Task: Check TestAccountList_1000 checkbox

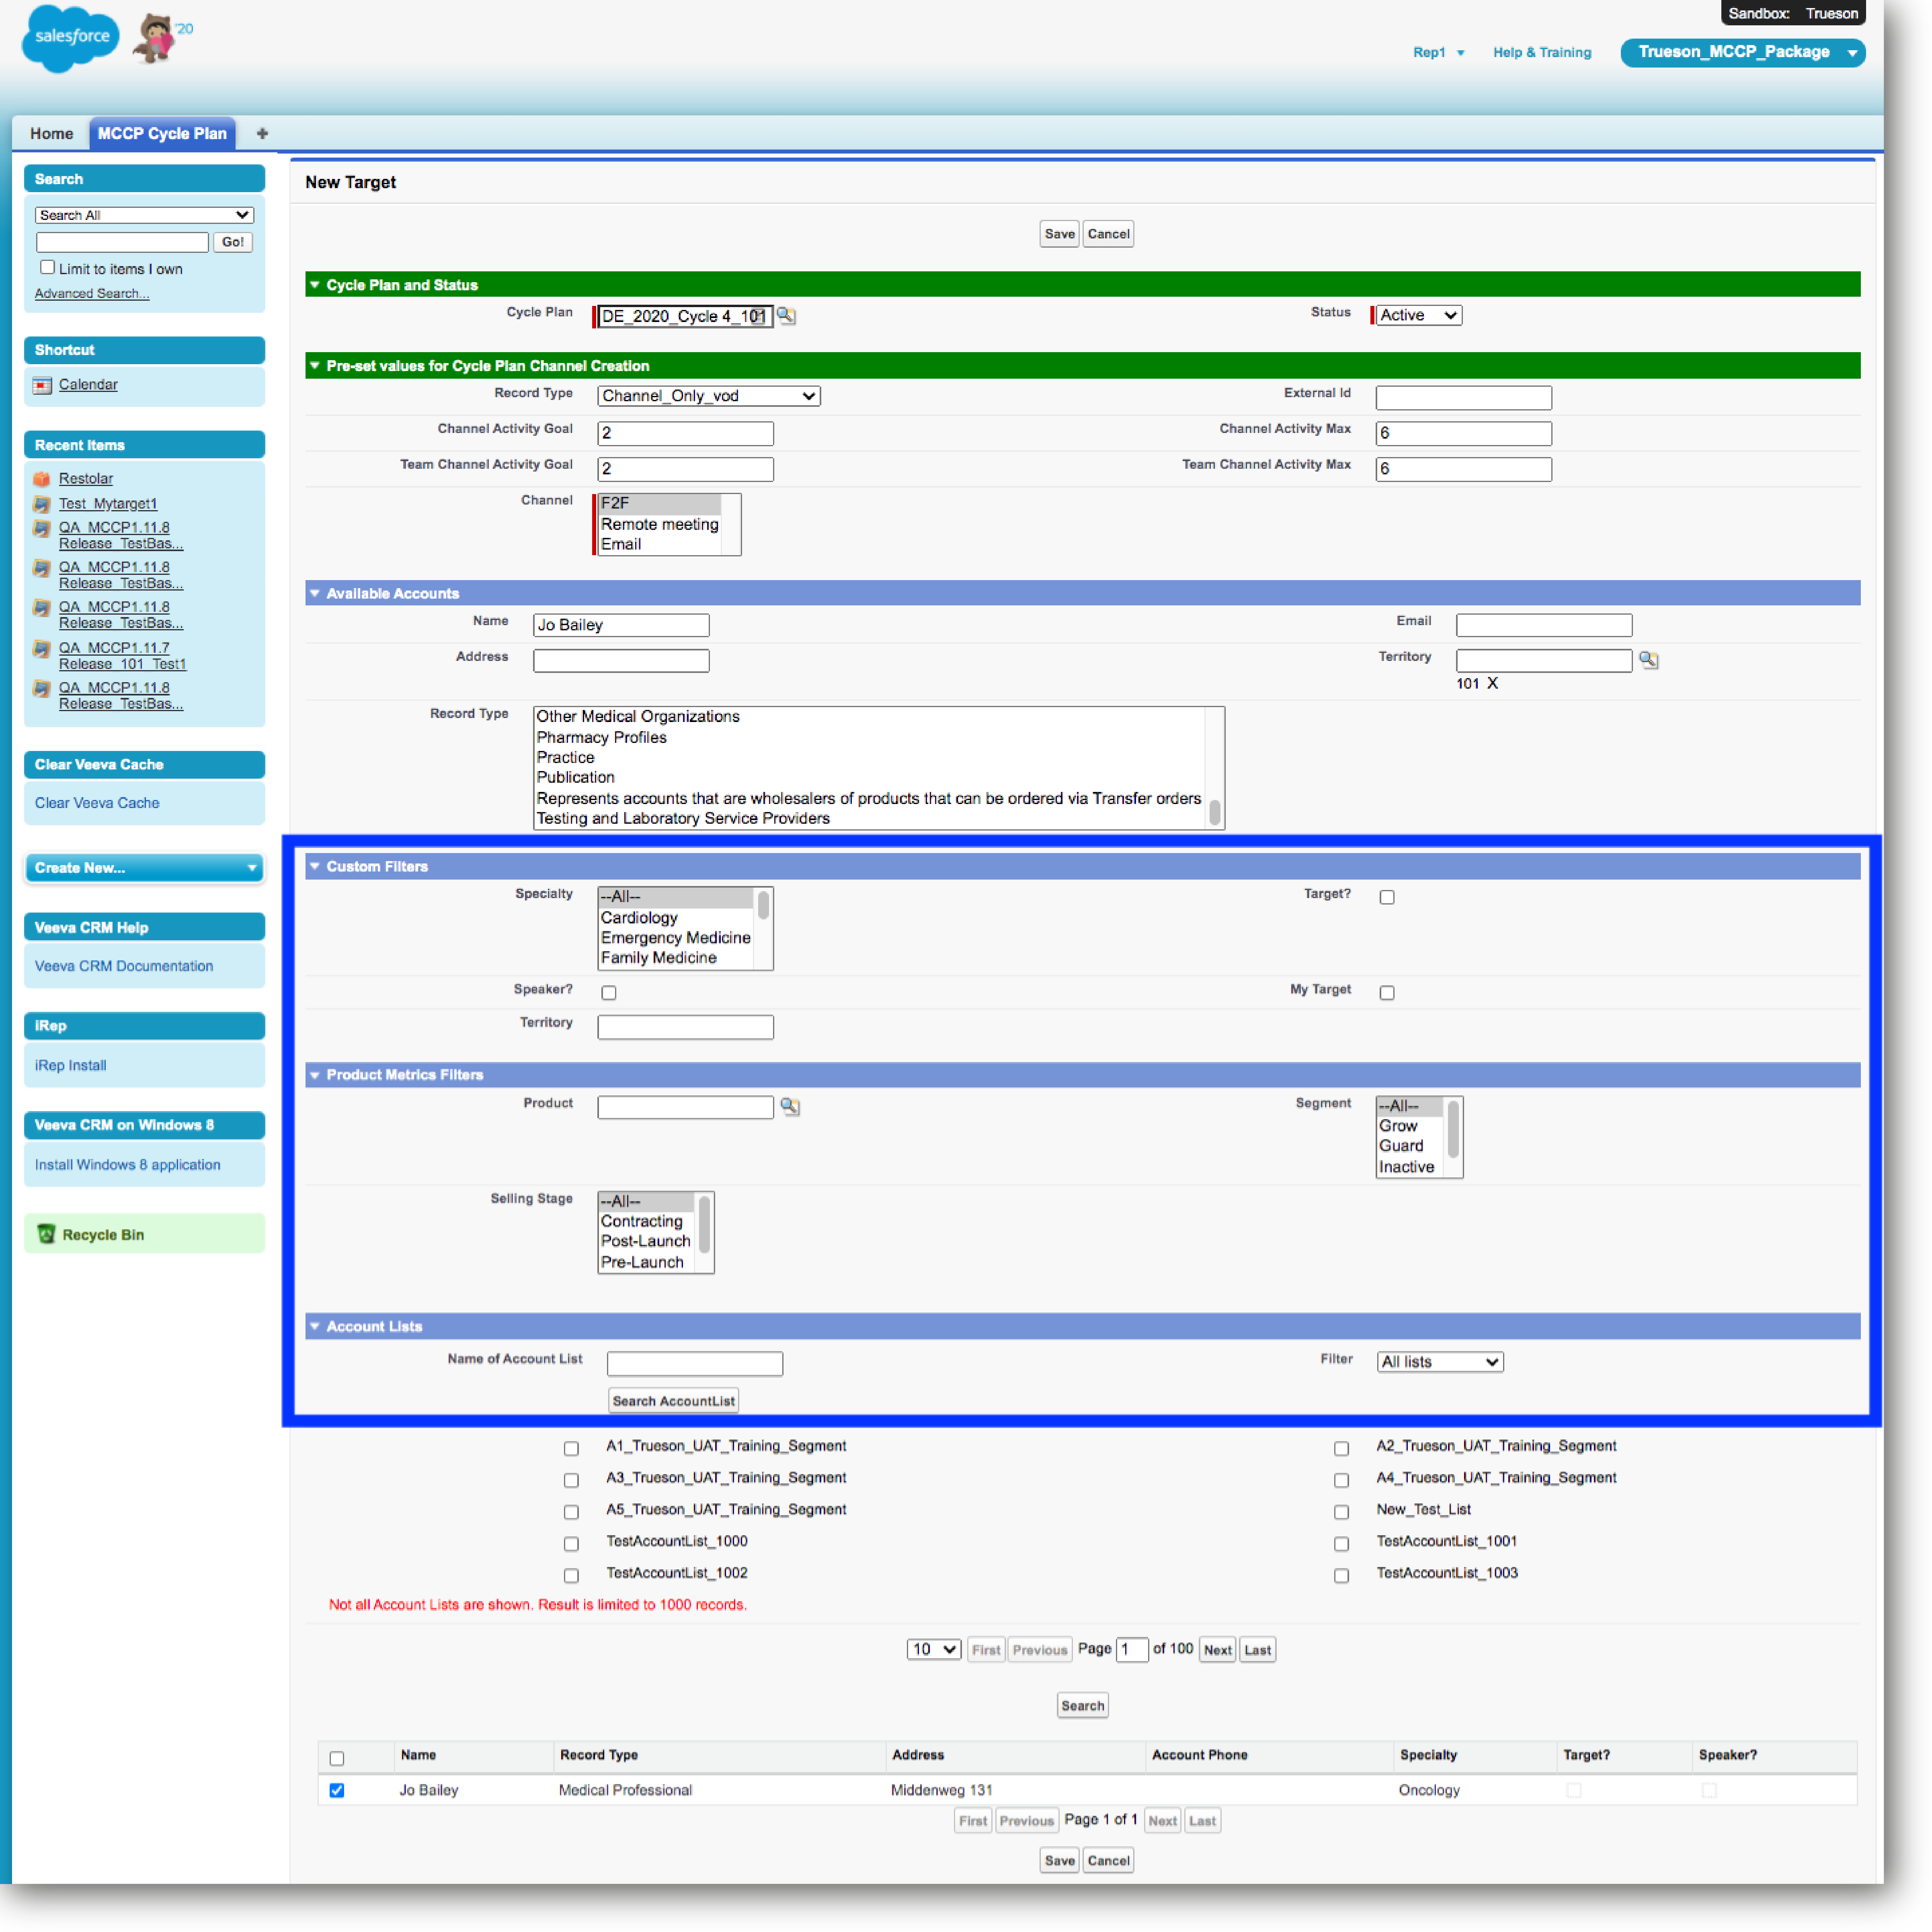Action: click(571, 1544)
